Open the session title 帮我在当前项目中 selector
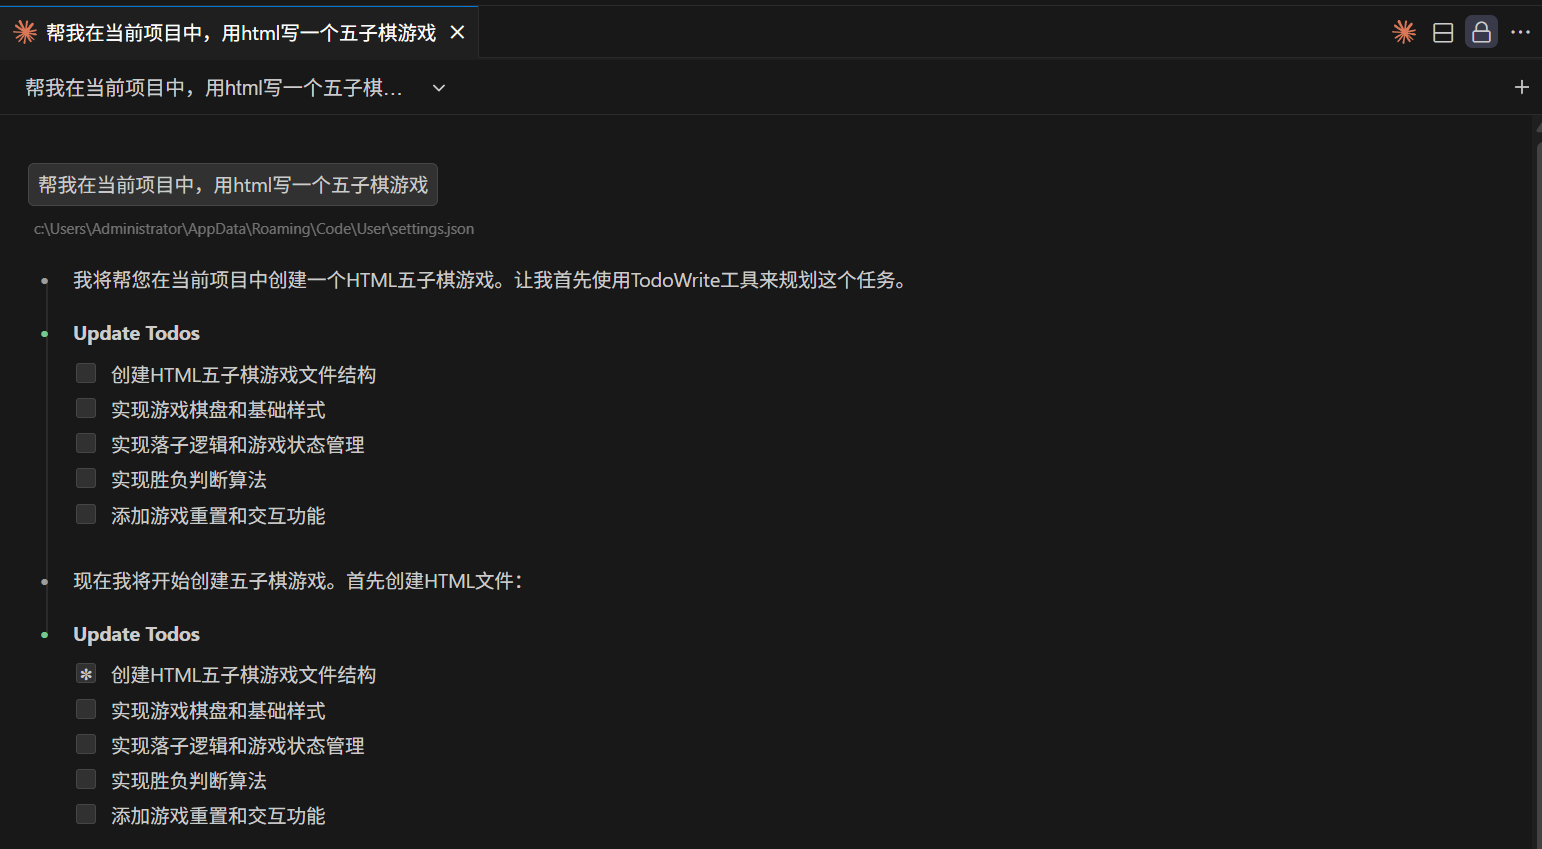Image resolution: width=1542 pixels, height=849 pixels. point(213,88)
